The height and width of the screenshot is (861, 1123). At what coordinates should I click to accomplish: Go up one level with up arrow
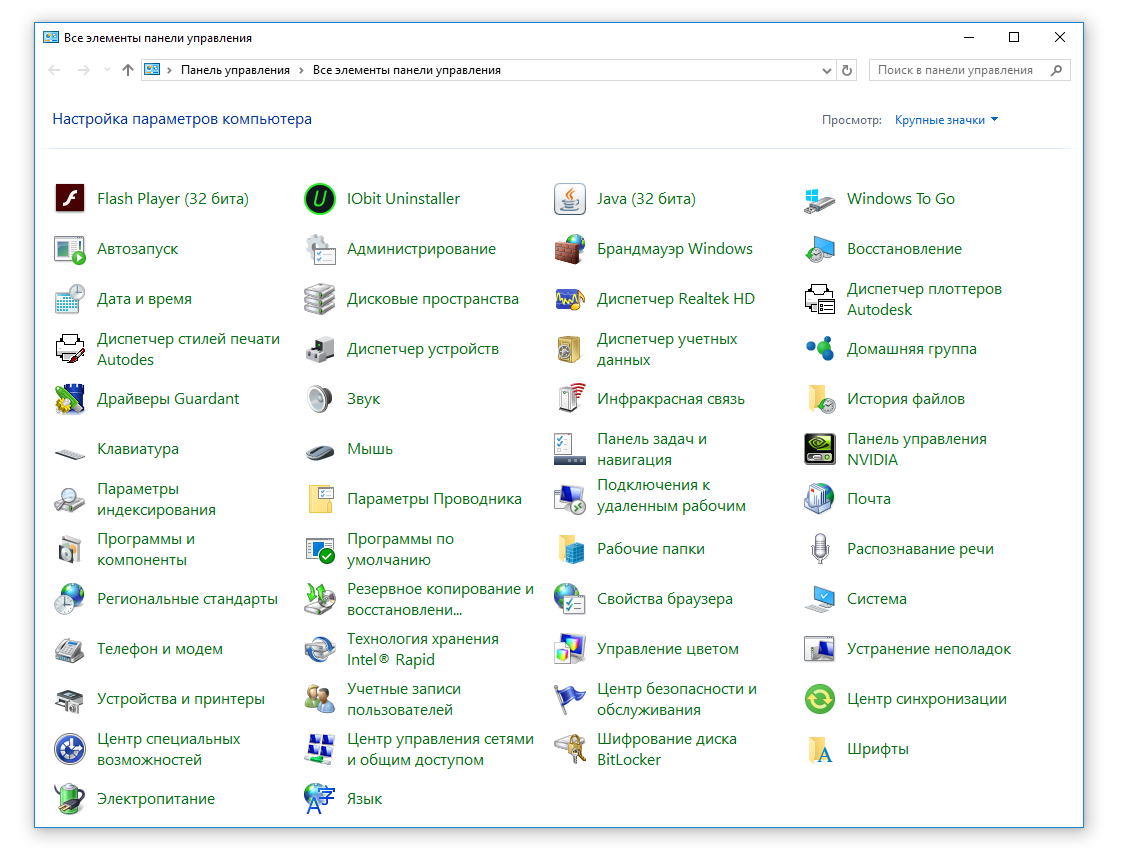pyautogui.click(x=127, y=71)
